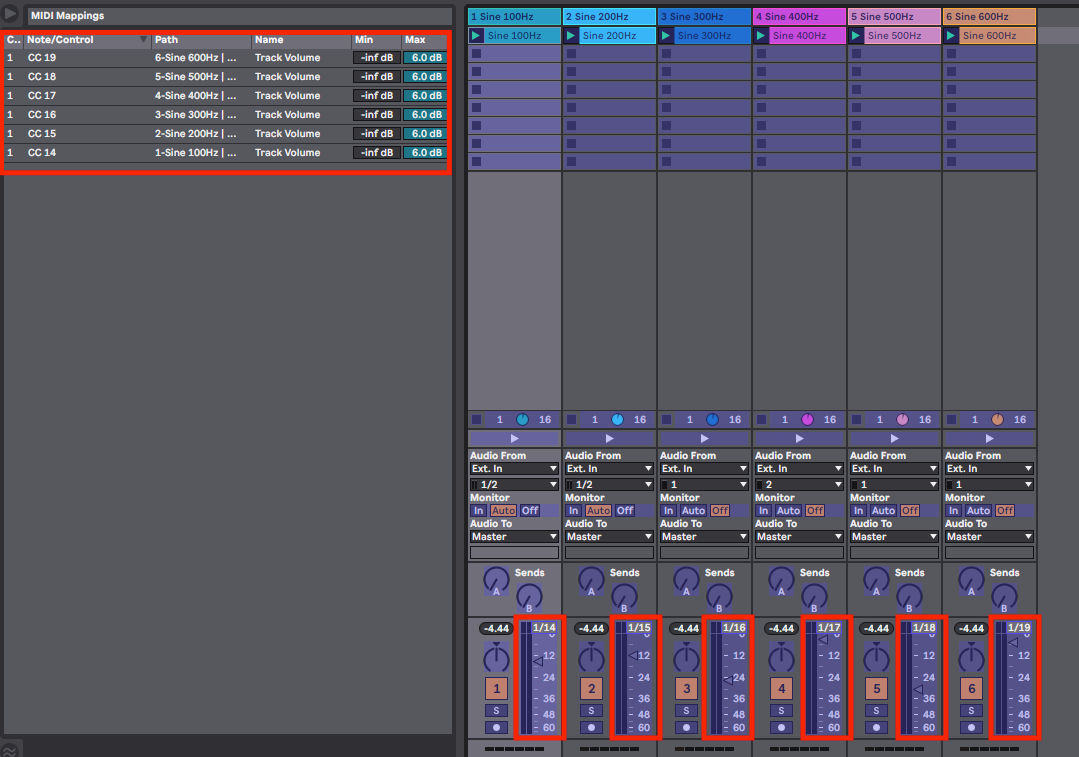The height and width of the screenshot is (757, 1079).
Task: Click Send A knob on Sine 100Hz track
Action: click(x=496, y=580)
